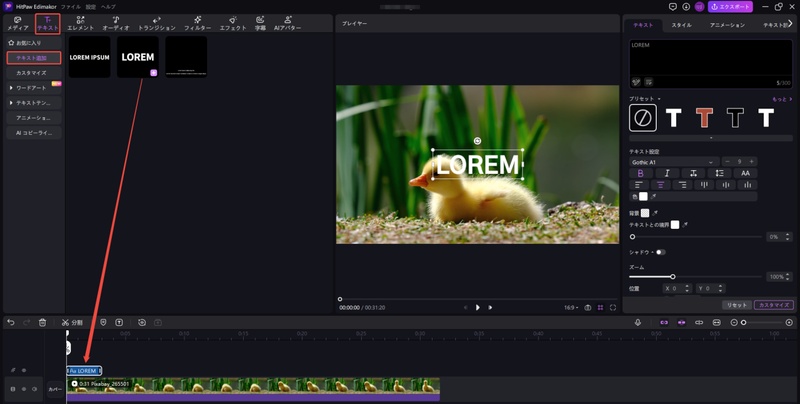Image resolution: width=800 pixels, height=404 pixels.
Task: Choose the red T text preset
Action: click(x=704, y=118)
